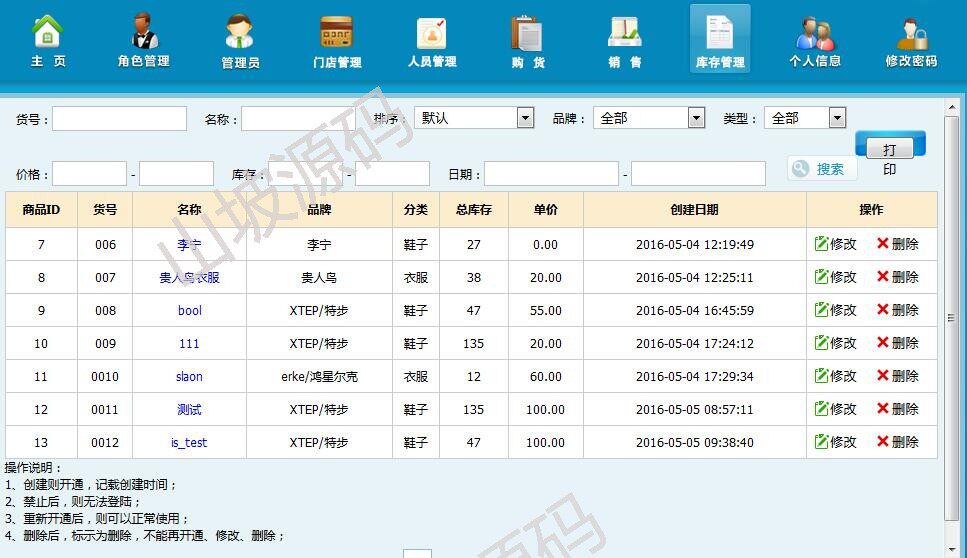Click 删除 delete for 测试 row
Screen dimensions: 967x558
point(897,409)
